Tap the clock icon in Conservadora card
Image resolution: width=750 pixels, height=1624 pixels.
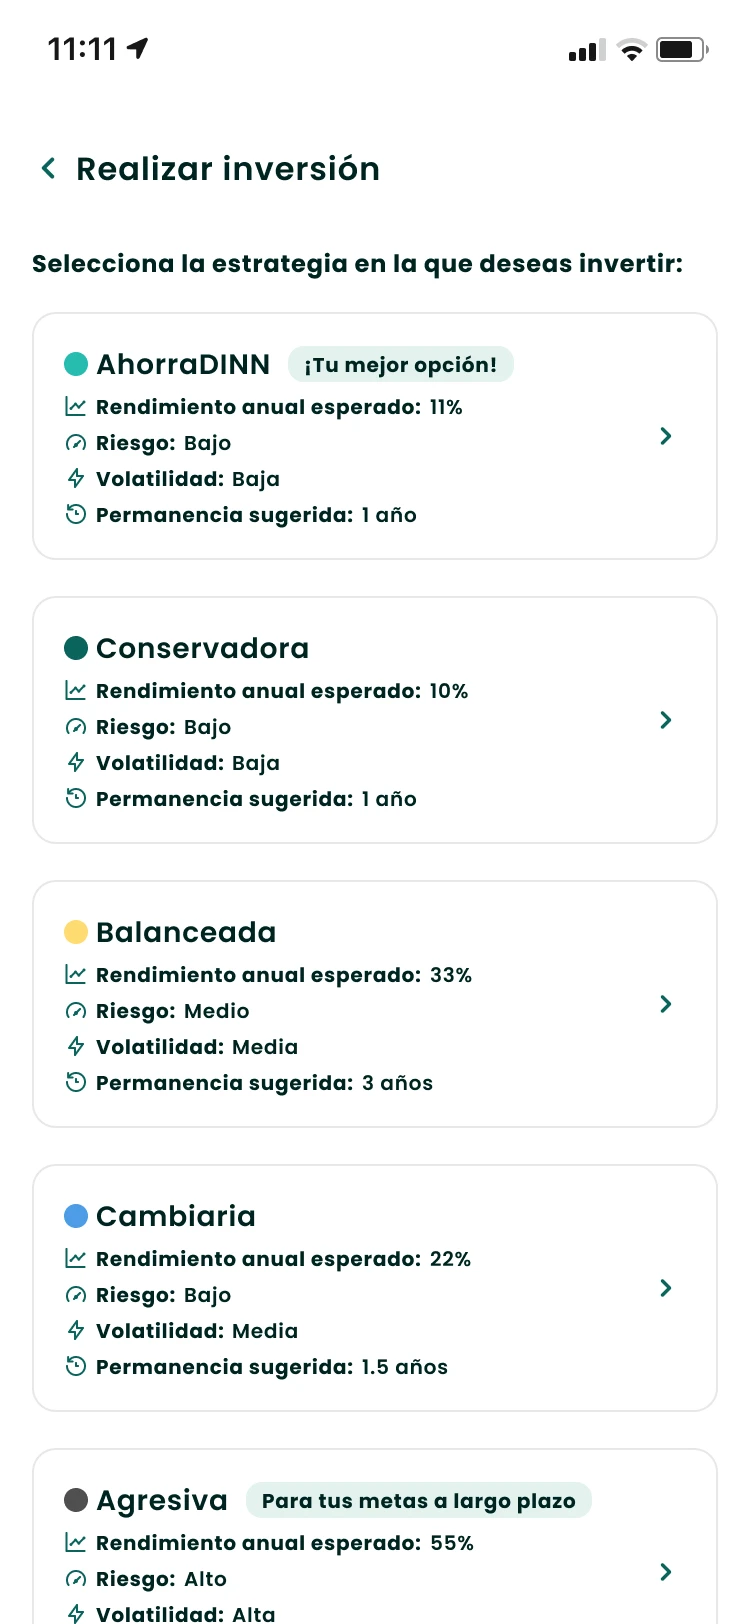pyautogui.click(x=75, y=798)
